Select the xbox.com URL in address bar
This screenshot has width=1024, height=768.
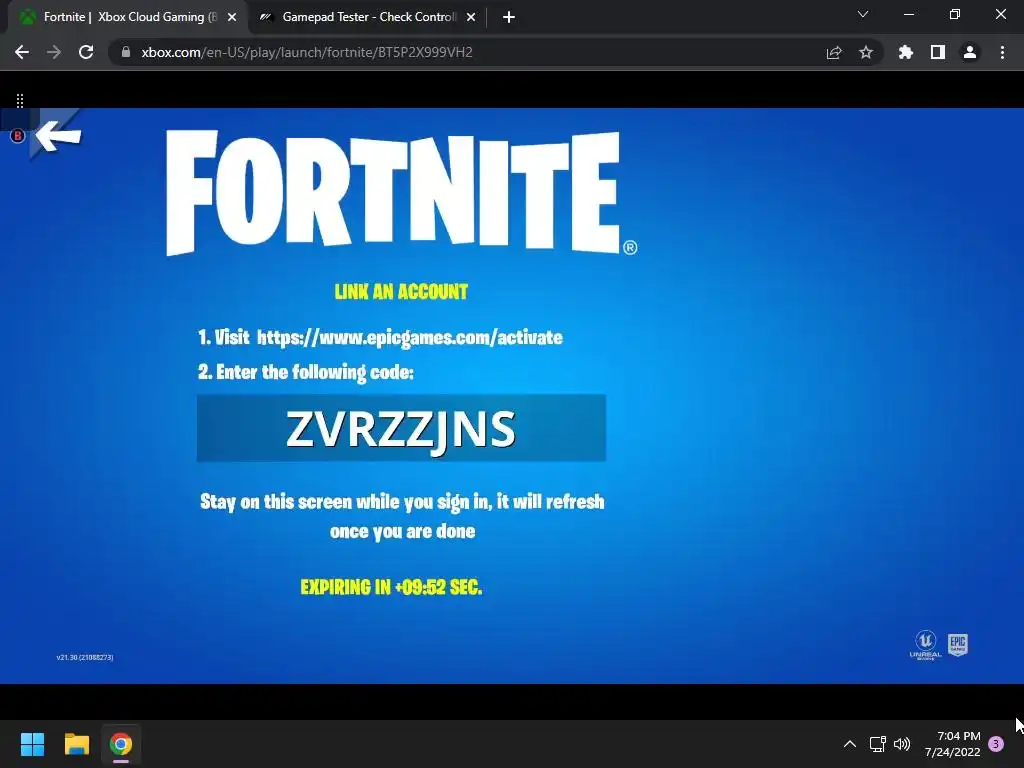307,52
